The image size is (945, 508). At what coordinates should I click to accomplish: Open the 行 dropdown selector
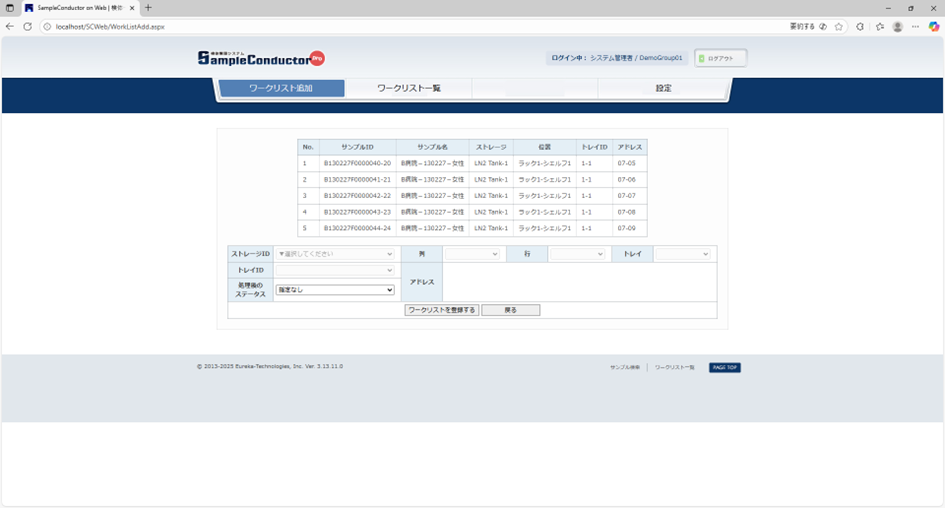pyautogui.click(x=578, y=254)
